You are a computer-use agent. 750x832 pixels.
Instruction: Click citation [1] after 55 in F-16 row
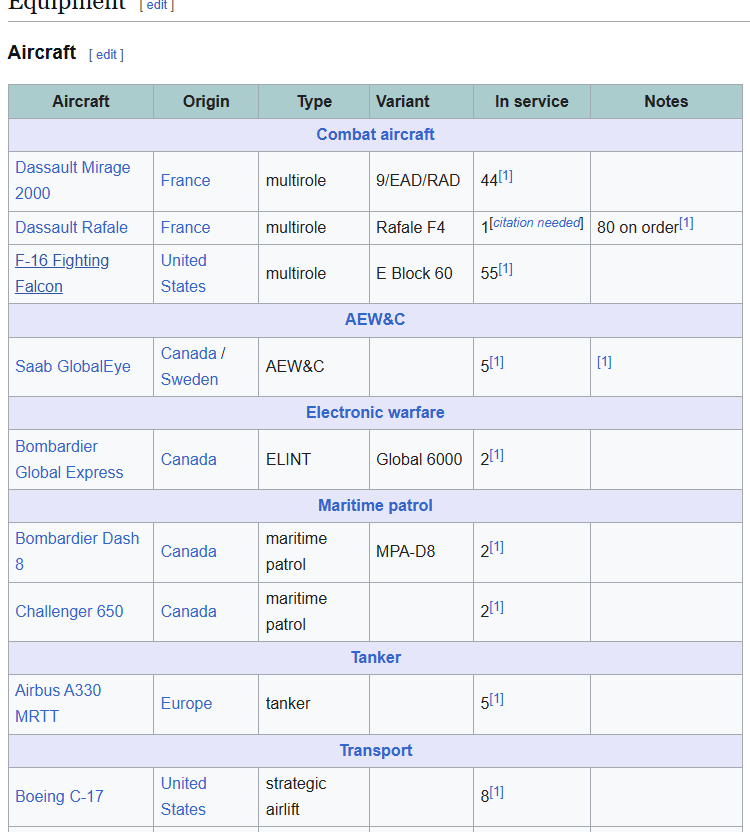[505, 269]
